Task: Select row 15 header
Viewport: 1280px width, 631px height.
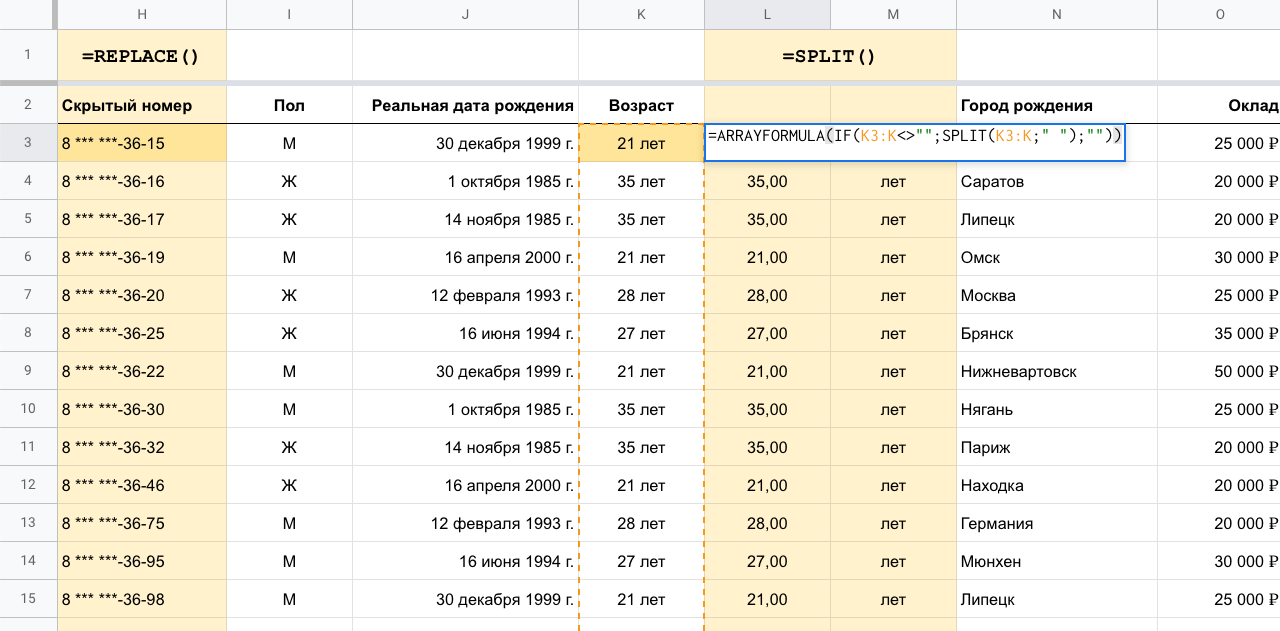Action: (28, 599)
